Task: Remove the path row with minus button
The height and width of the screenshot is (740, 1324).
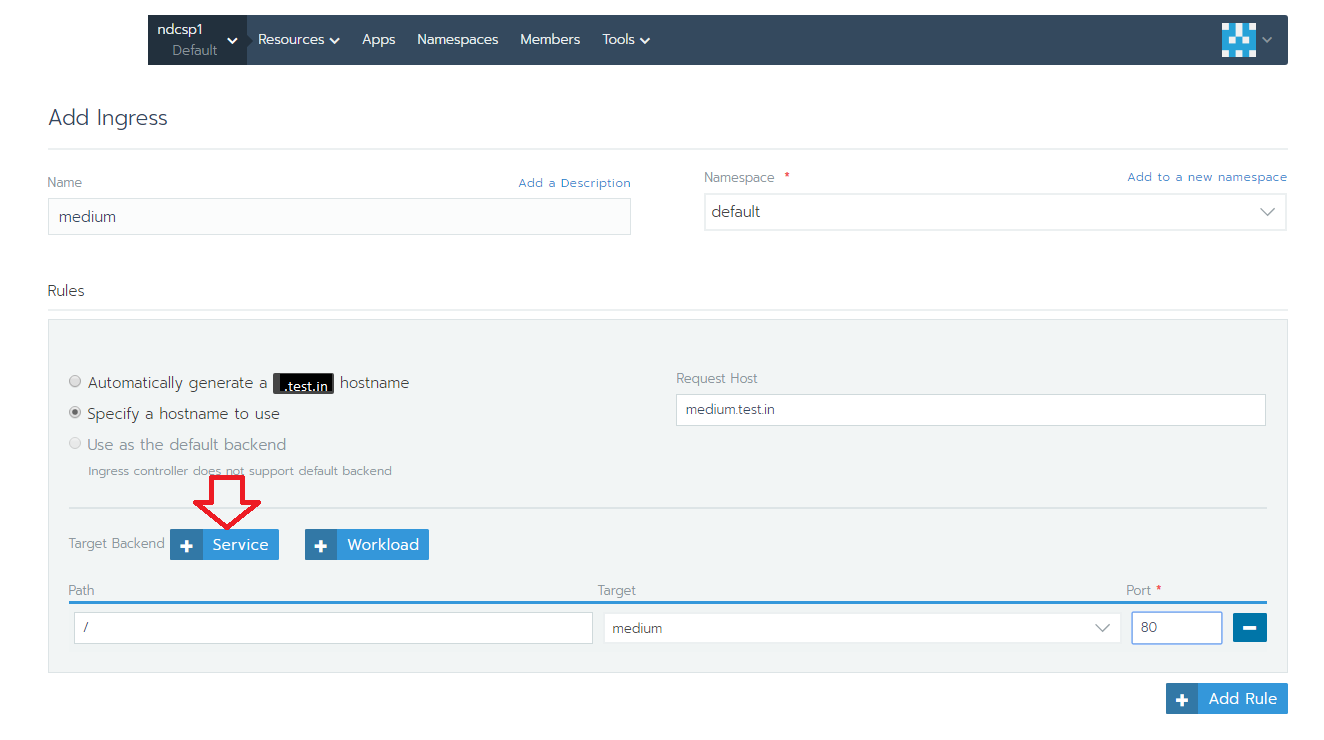Action: tap(1250, 628)
